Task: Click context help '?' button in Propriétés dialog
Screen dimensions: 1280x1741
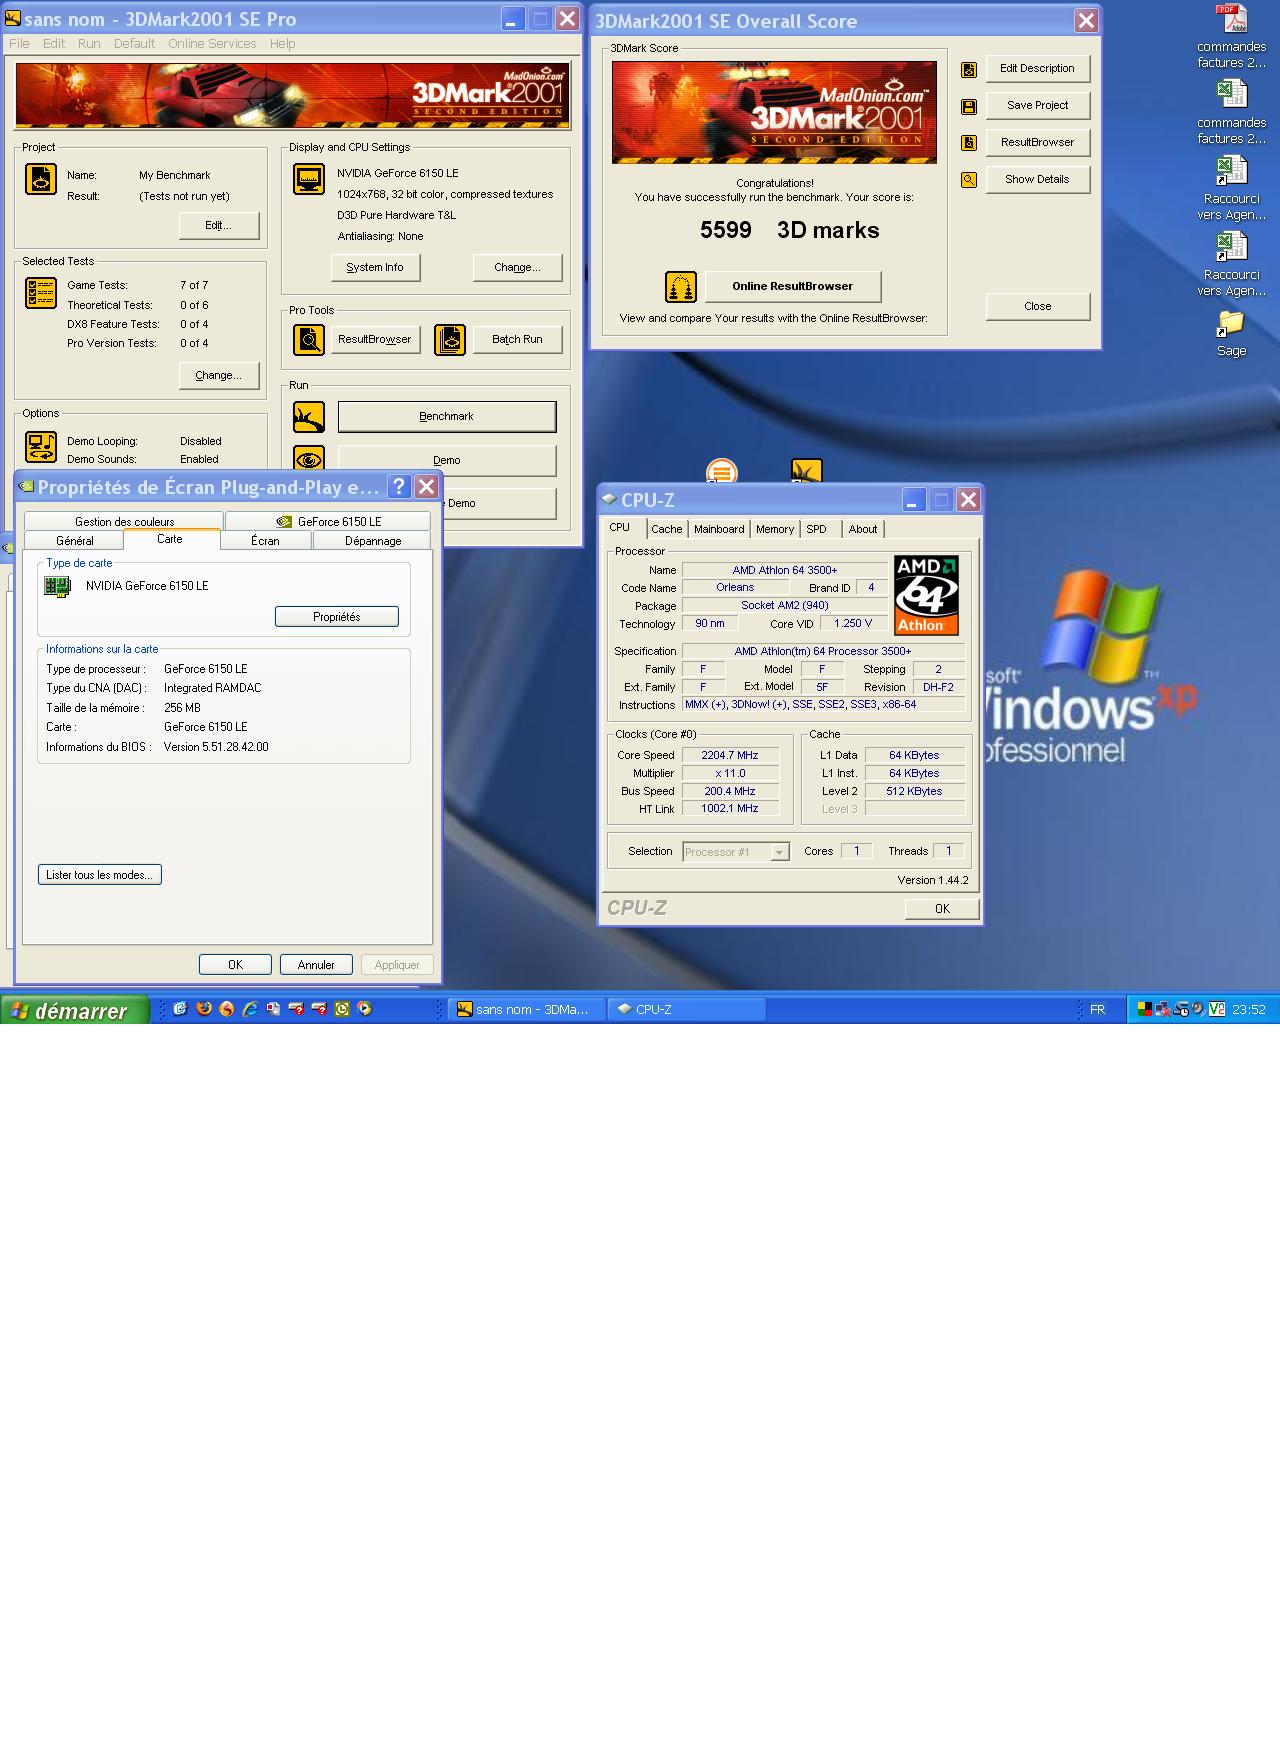Action: point(399,486)
